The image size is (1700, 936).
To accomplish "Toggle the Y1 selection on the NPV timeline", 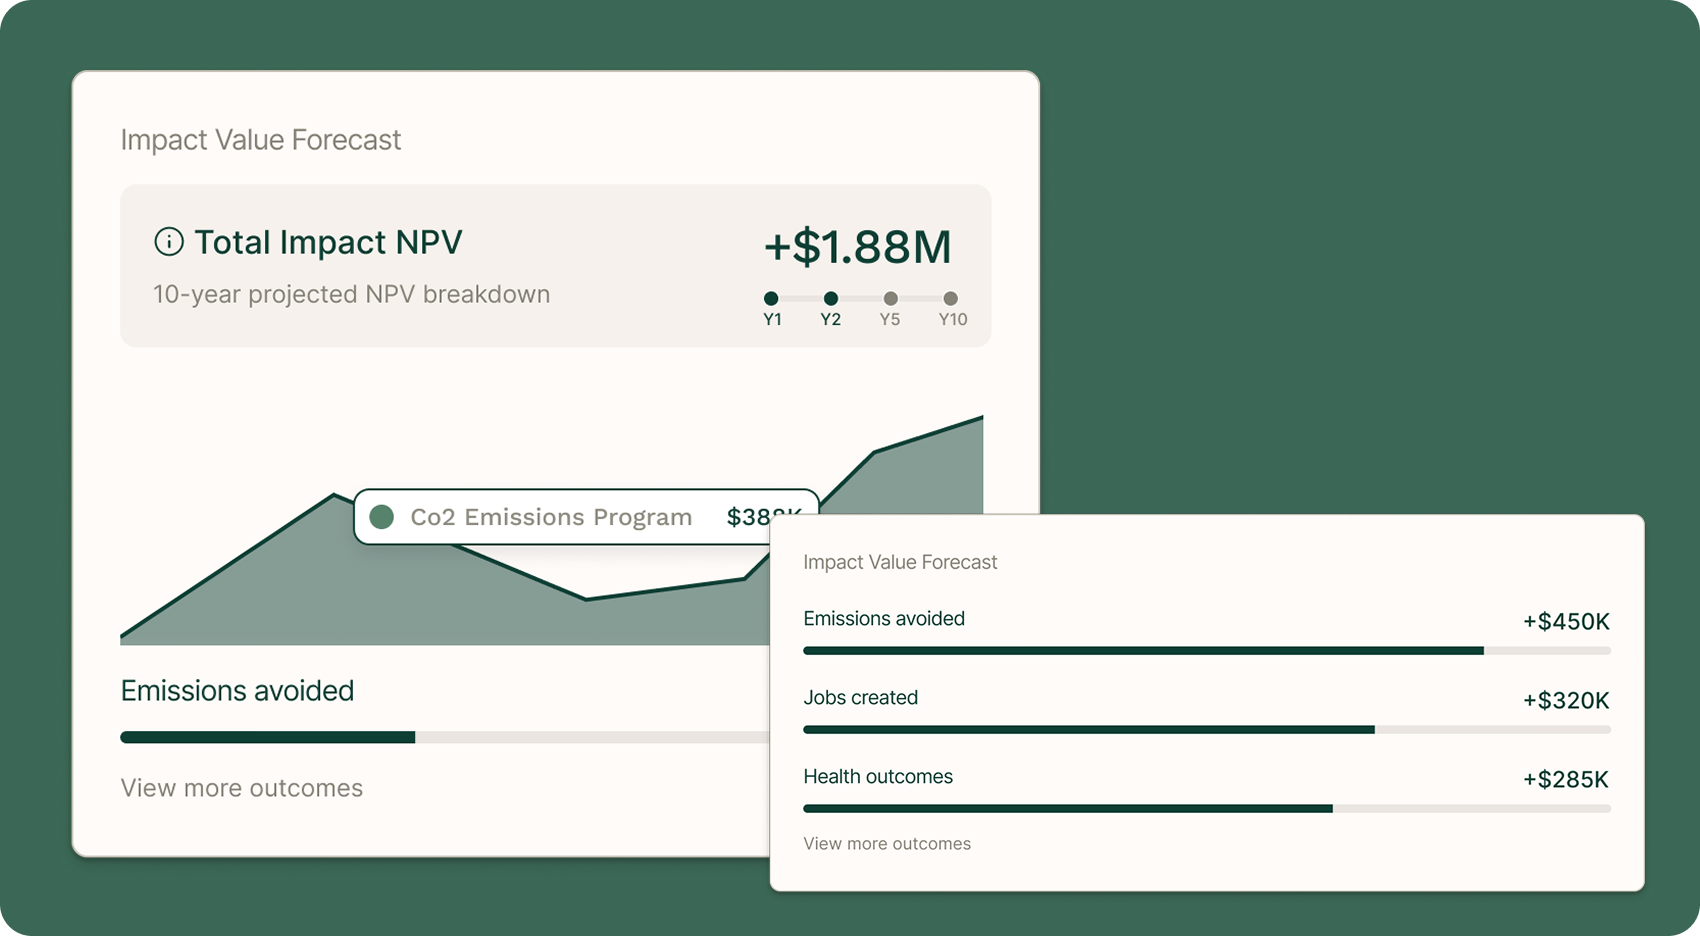I will [772, 298].
